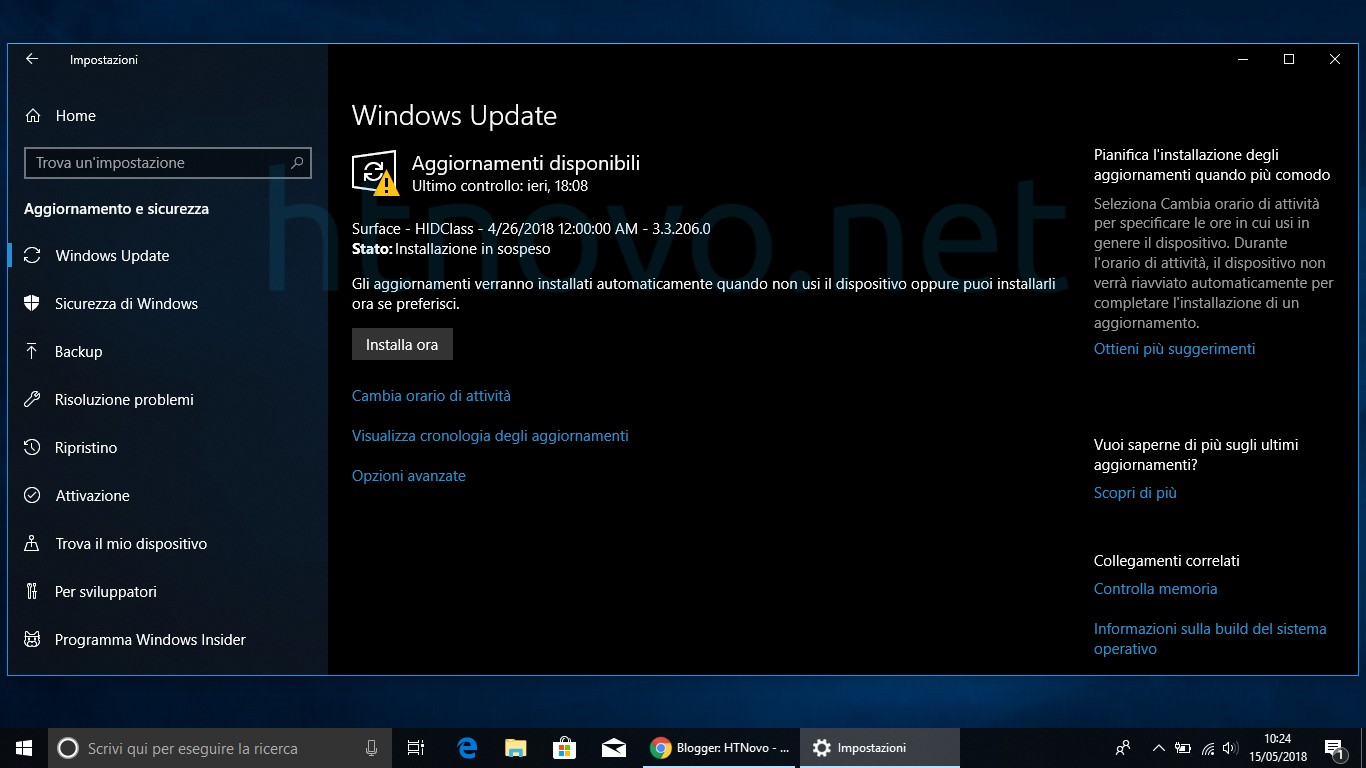Open the Attivazione section

pyautogui.click(x=168, y=496)
